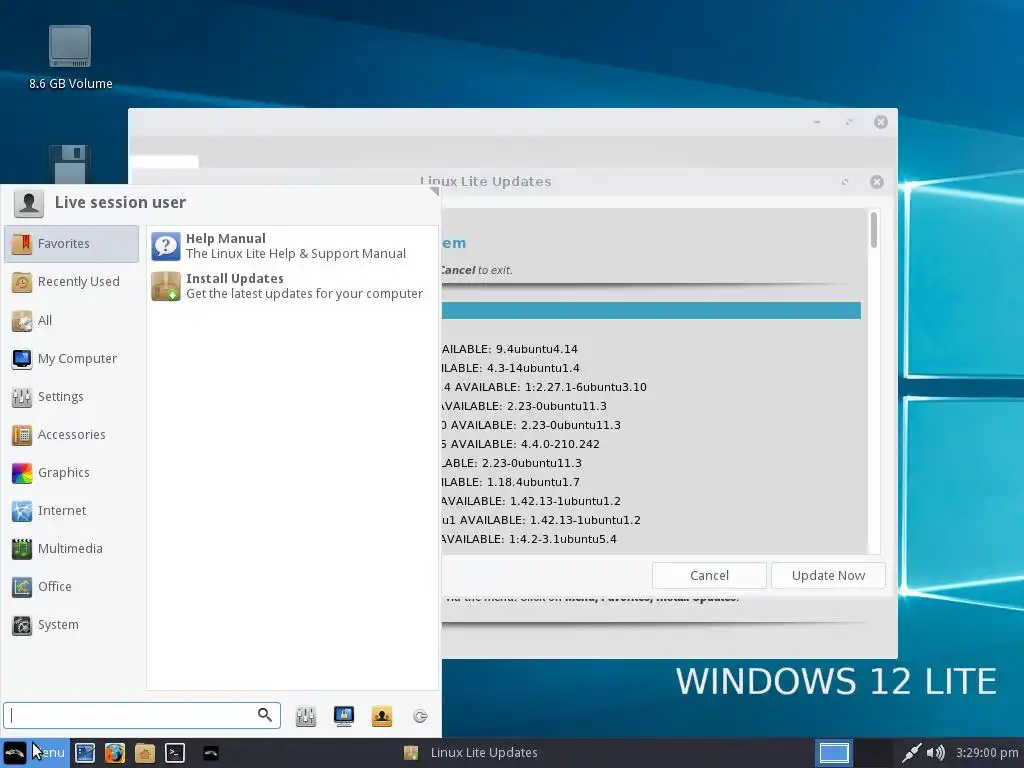Launch Install Updates from Favorites
The height and width of the screenshot is (768, 1024).
(293, 286)
